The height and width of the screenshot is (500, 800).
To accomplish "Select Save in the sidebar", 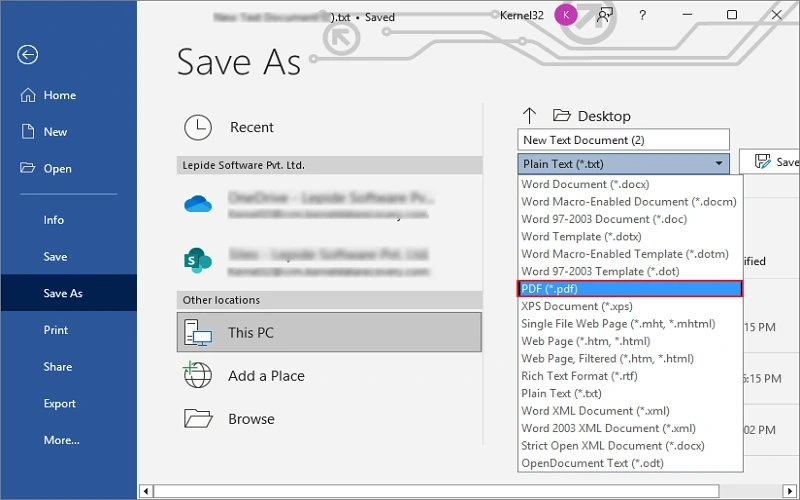I will point(69,257).
